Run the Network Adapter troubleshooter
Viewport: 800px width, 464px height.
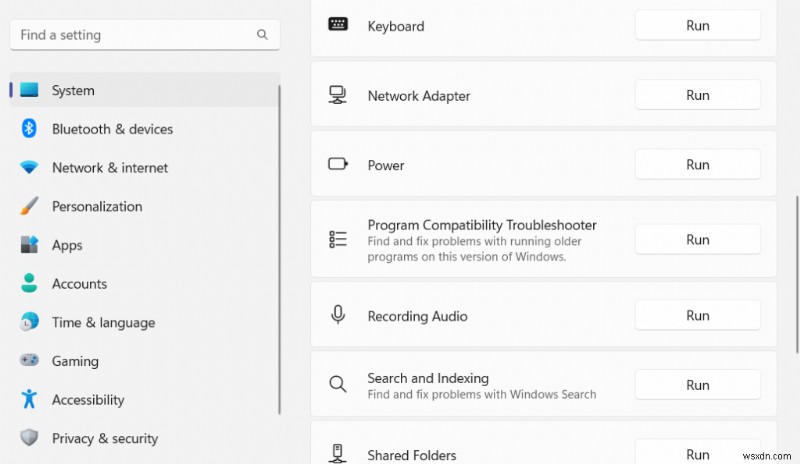697,94
